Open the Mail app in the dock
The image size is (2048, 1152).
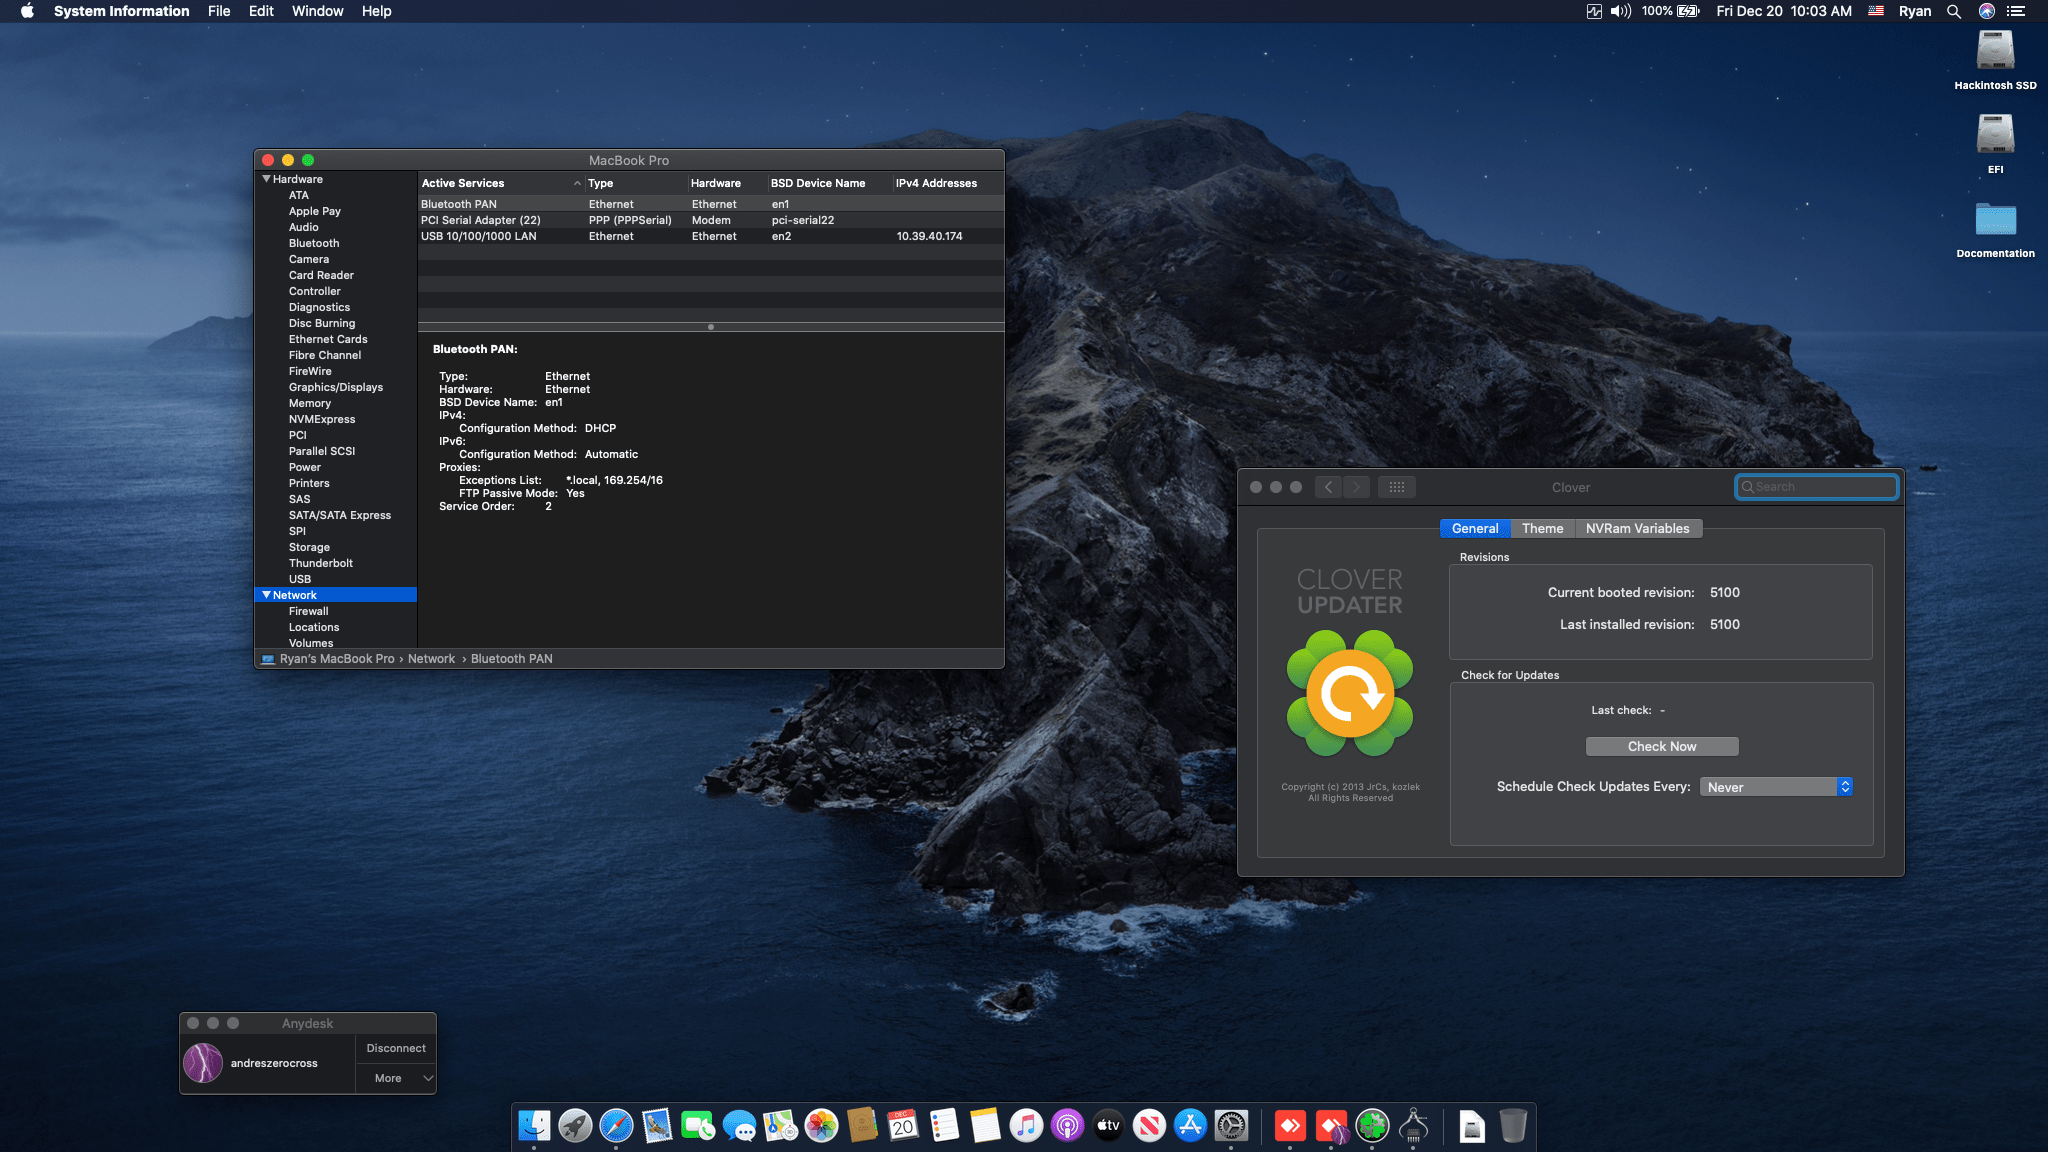657,1126
